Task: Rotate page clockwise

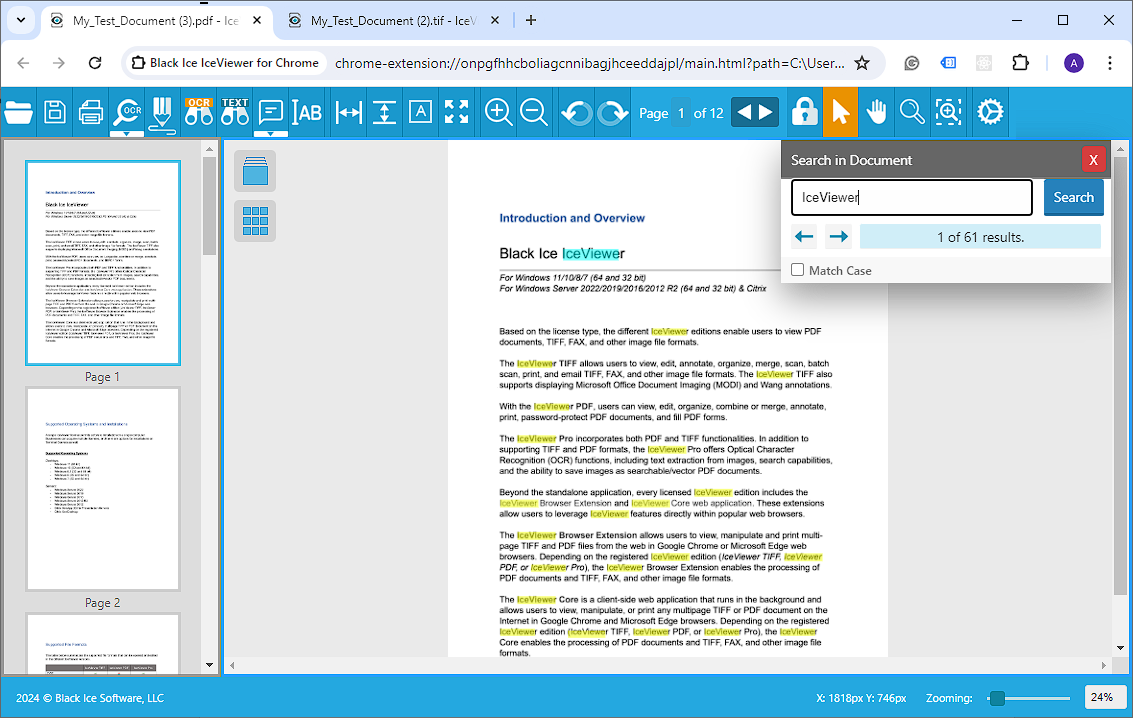Action: click(613, 113)
